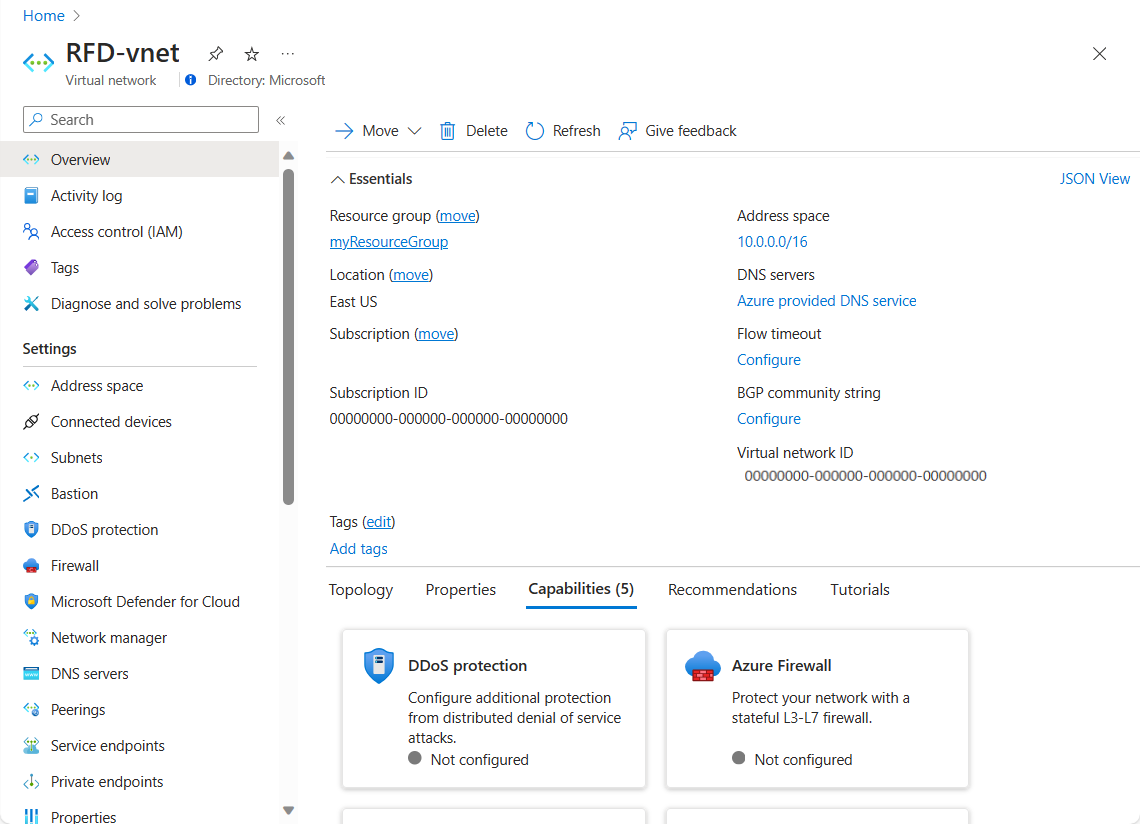Click the sidebar Search field
The image size is (1140, 824).
tap(141, 120)
